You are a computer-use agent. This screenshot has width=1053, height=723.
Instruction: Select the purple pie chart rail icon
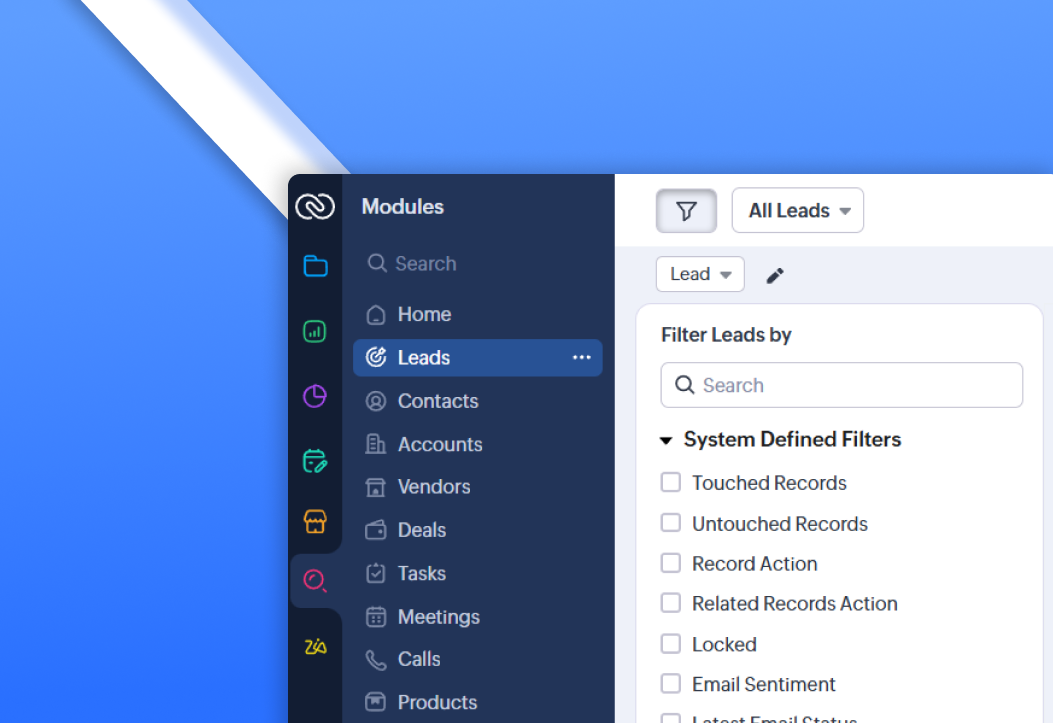pyautogui.click(x=315, y=397)
